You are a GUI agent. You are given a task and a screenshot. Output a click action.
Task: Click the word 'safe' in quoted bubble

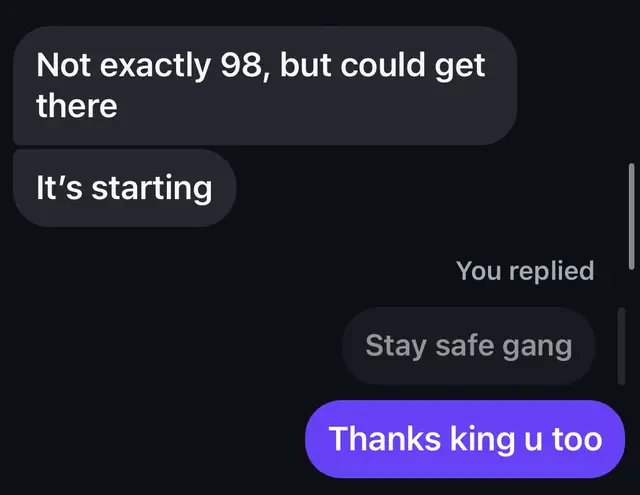coord(464,346)
